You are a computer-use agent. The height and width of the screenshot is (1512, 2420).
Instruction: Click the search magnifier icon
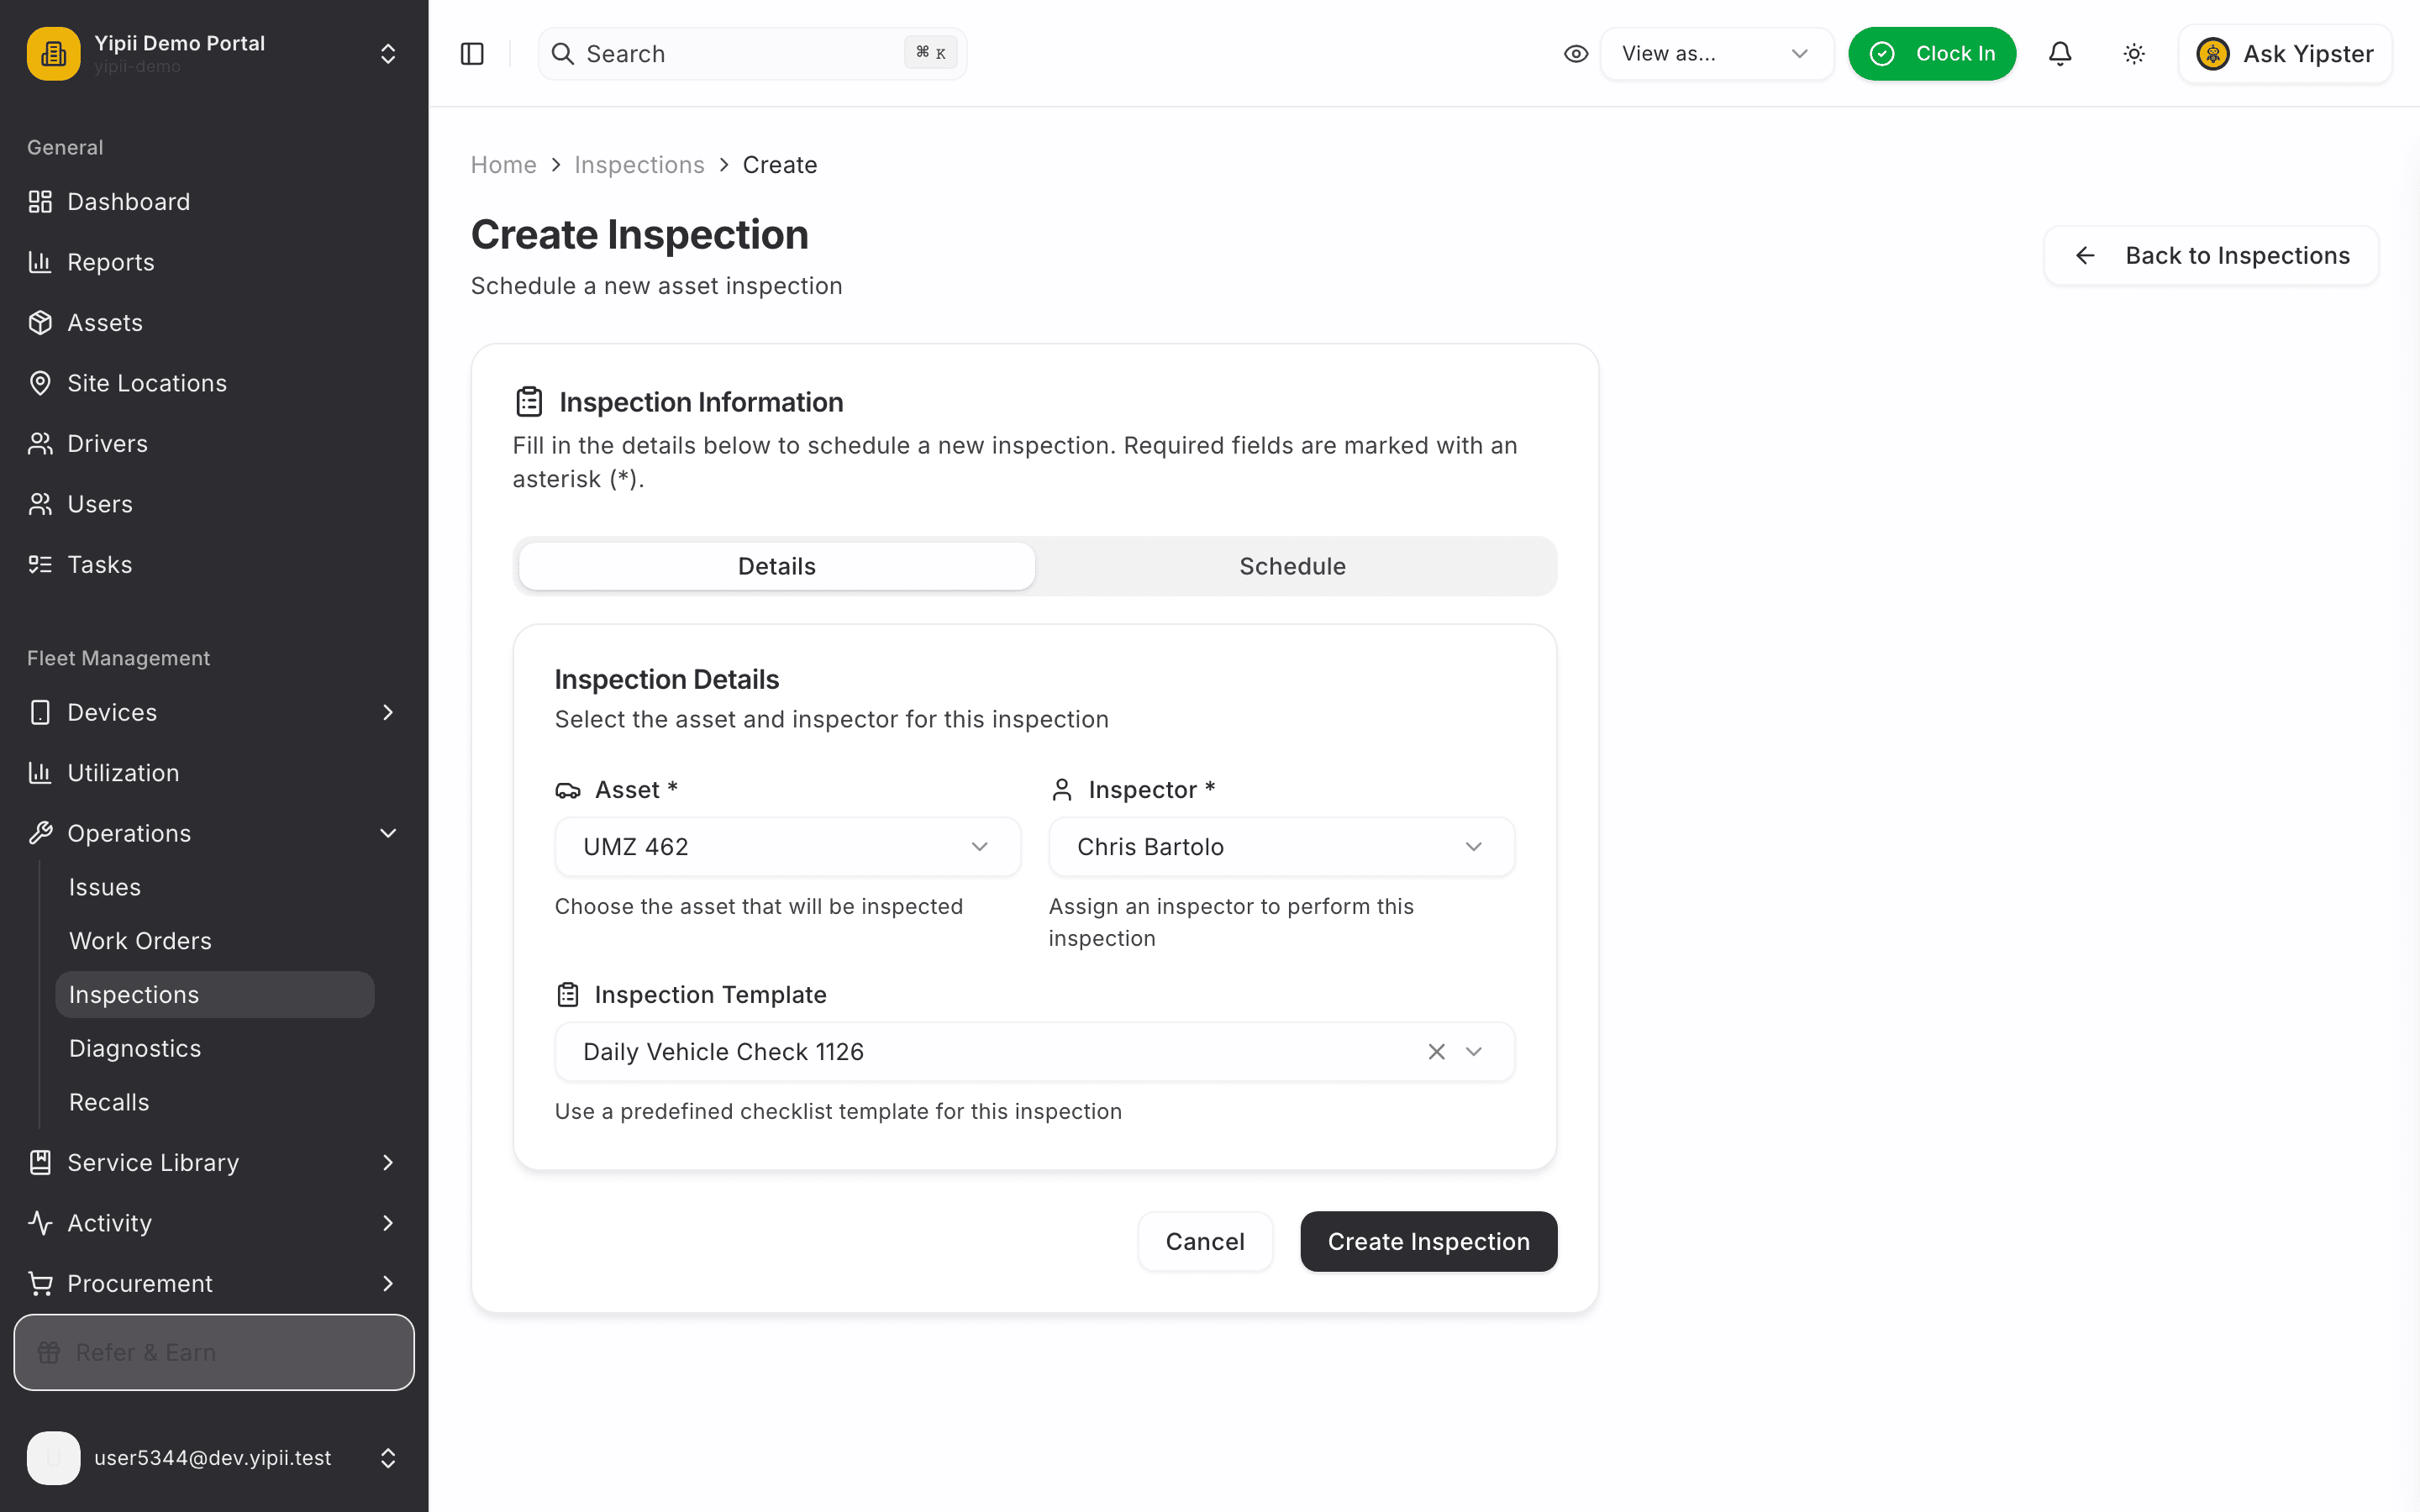click(x=563, y=54)
